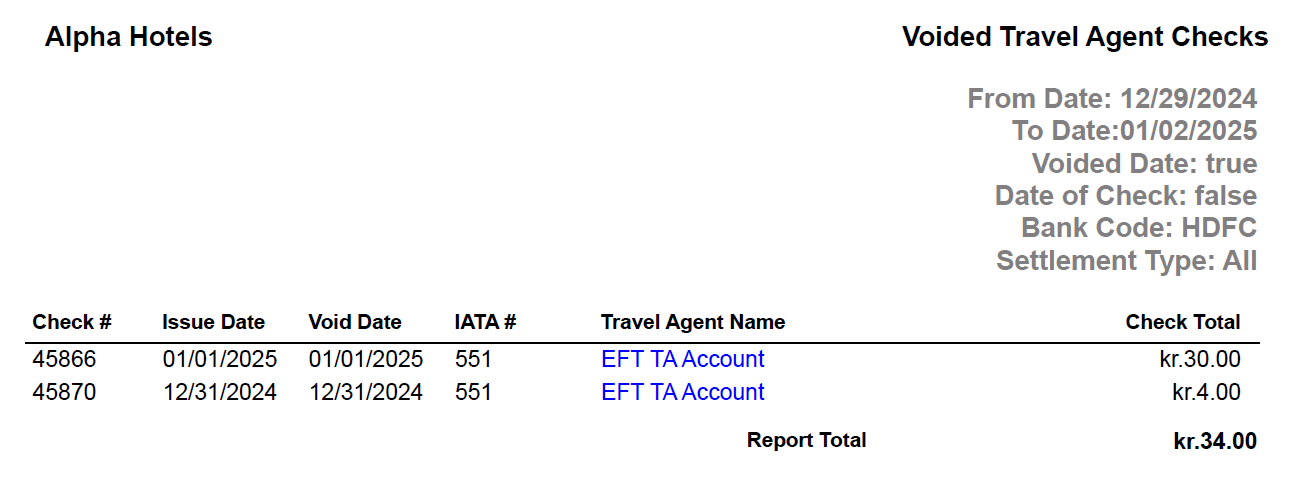Viewport: 1291px width, 490px height.
Task: Select check number 45870
Action: 64,392
